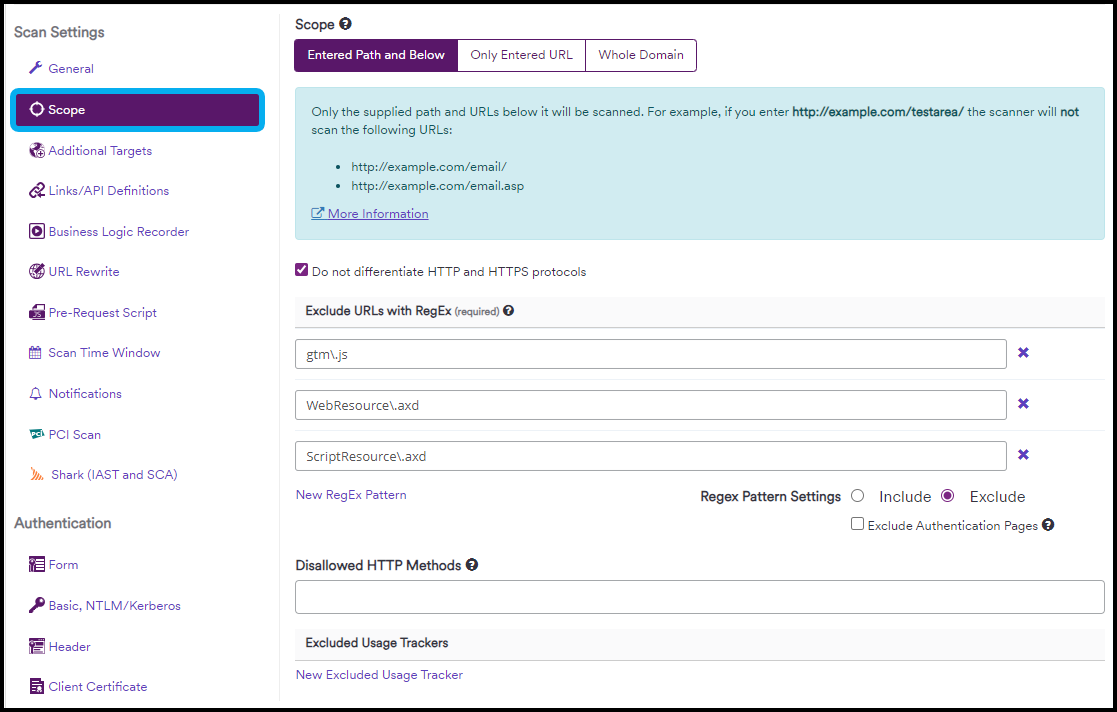Open Shark (IAST and SCA) settings
Image resolution: width=1117 pixels, height=712 pixels.
113,475
